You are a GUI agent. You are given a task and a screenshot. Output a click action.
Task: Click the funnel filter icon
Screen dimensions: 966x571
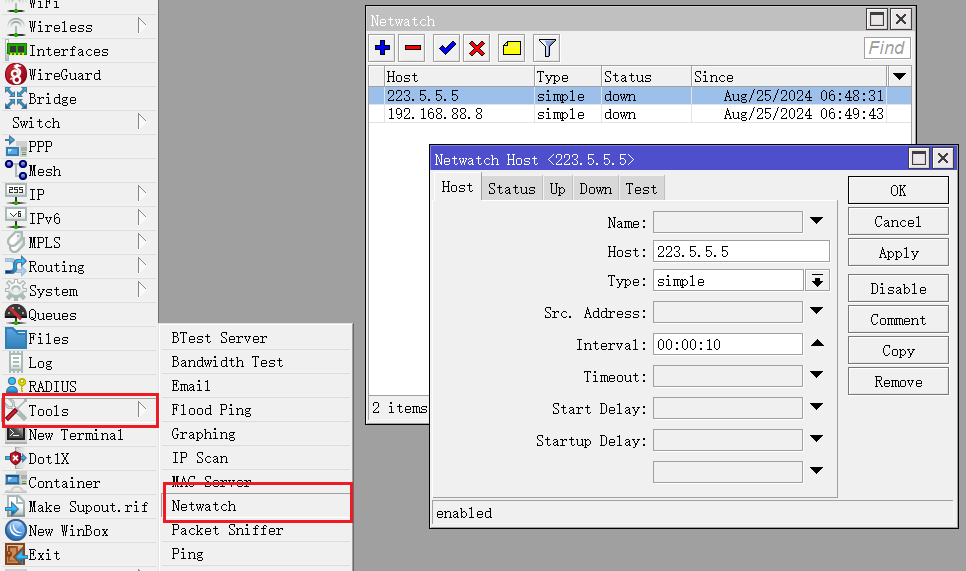point(546,48)
